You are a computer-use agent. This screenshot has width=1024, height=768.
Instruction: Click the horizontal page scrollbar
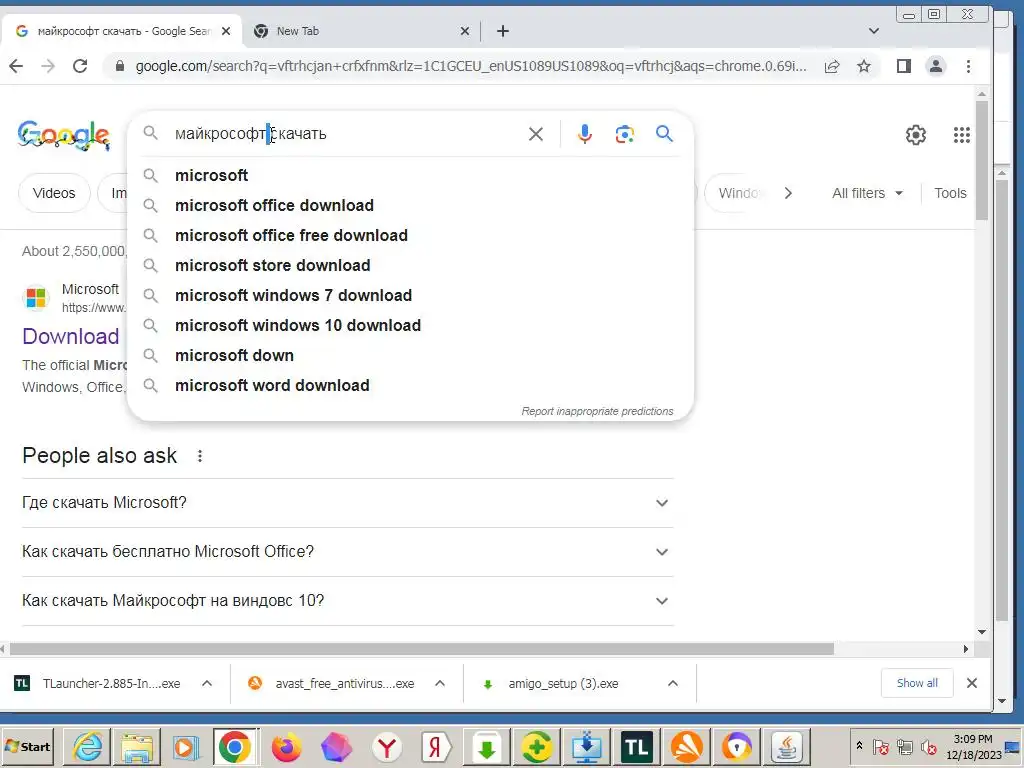[x=422, y=649]
